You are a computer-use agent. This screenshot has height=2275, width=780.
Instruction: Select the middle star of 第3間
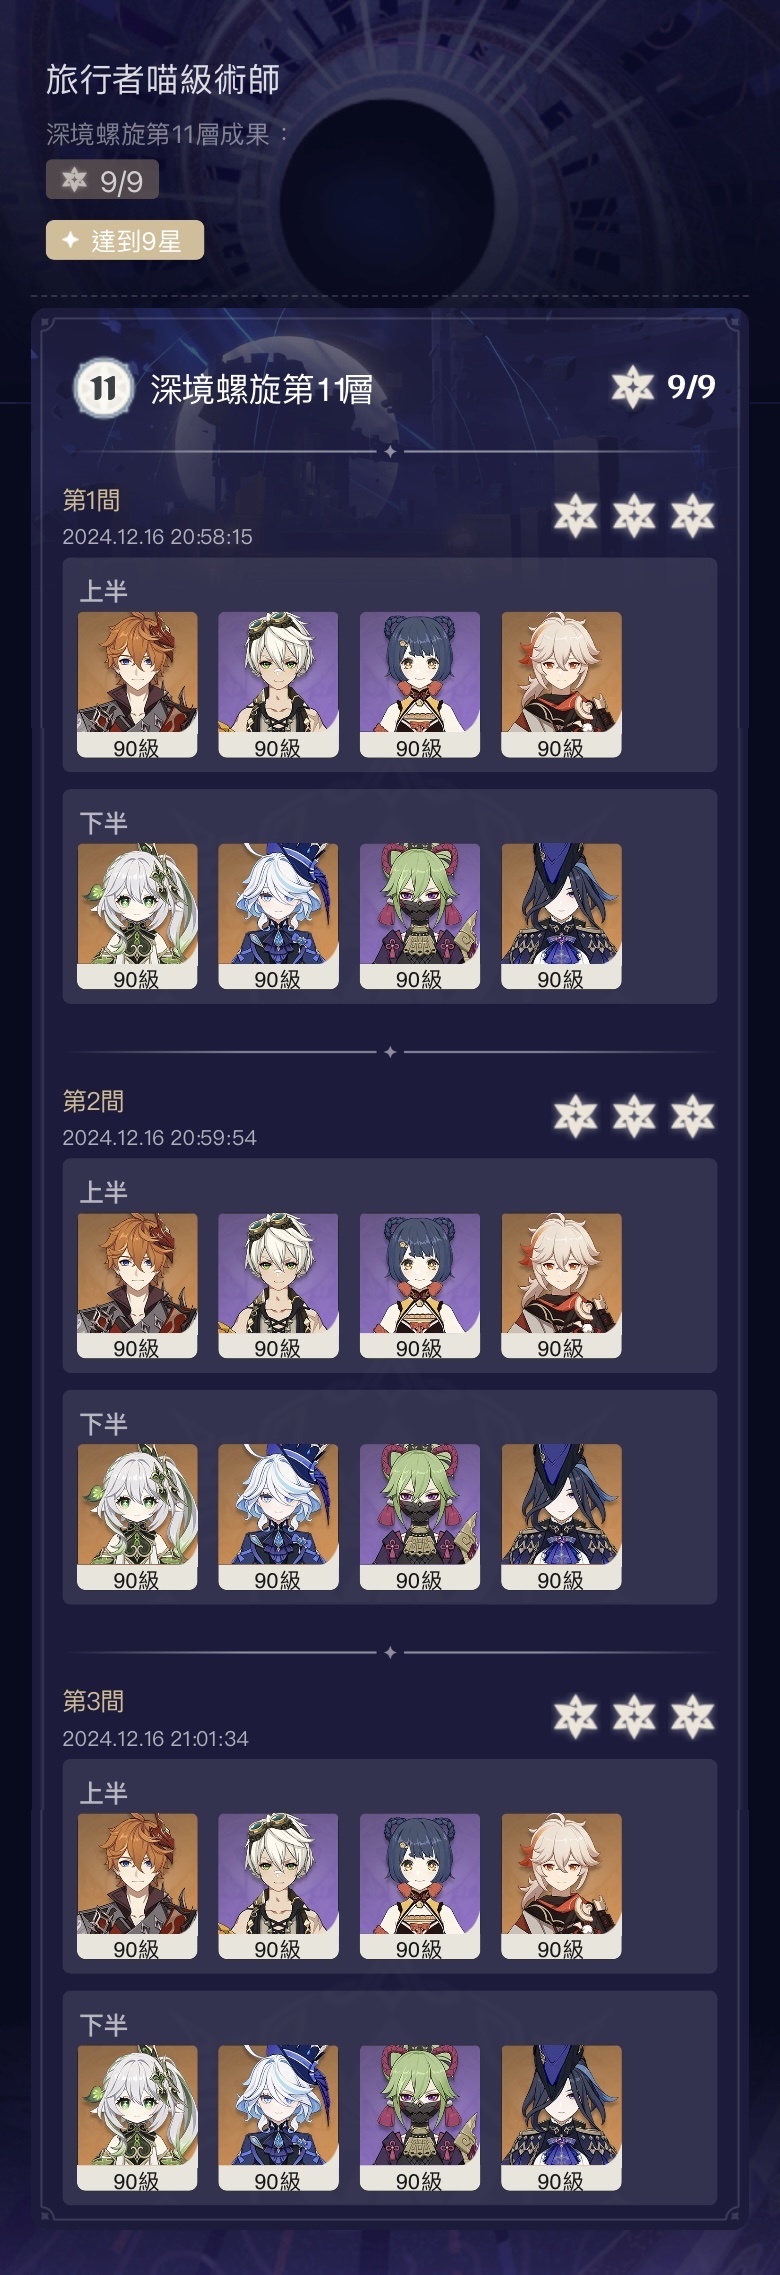tap(634, 1717)
